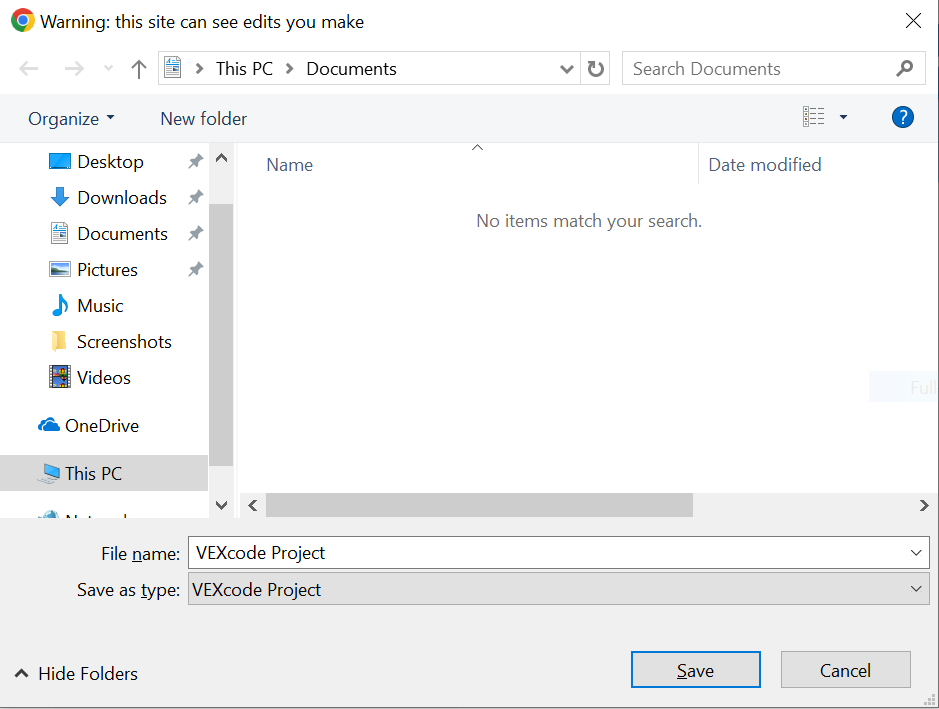939x709 pixels.
Task: Open the Help question mark icon
Action: tap(902, 117)
